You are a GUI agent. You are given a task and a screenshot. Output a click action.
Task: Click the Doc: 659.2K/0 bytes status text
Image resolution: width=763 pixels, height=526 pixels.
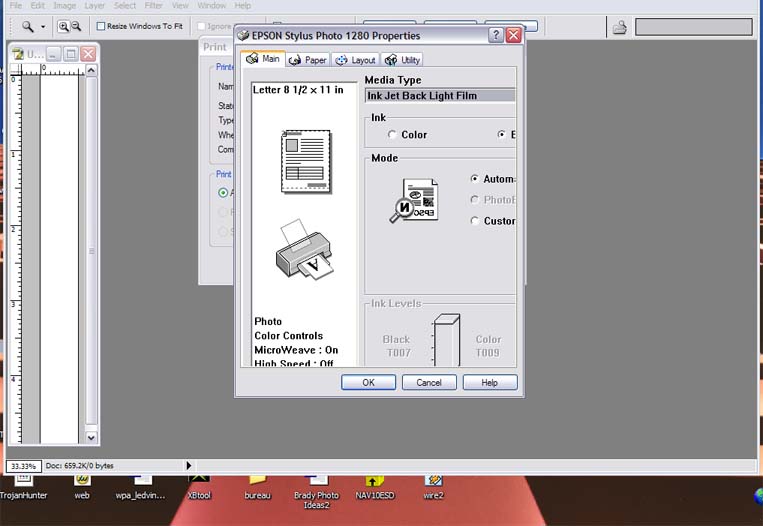tap(79, 466)
